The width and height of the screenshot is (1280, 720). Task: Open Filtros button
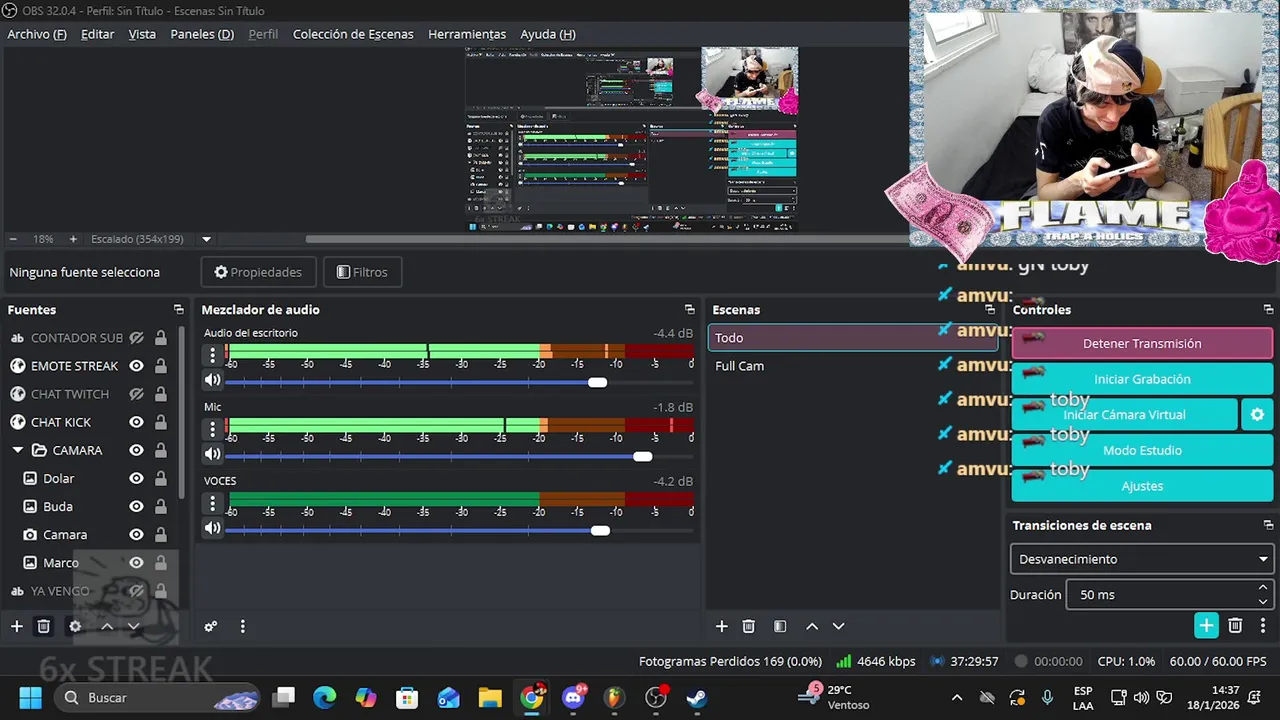tap(362, 272)
